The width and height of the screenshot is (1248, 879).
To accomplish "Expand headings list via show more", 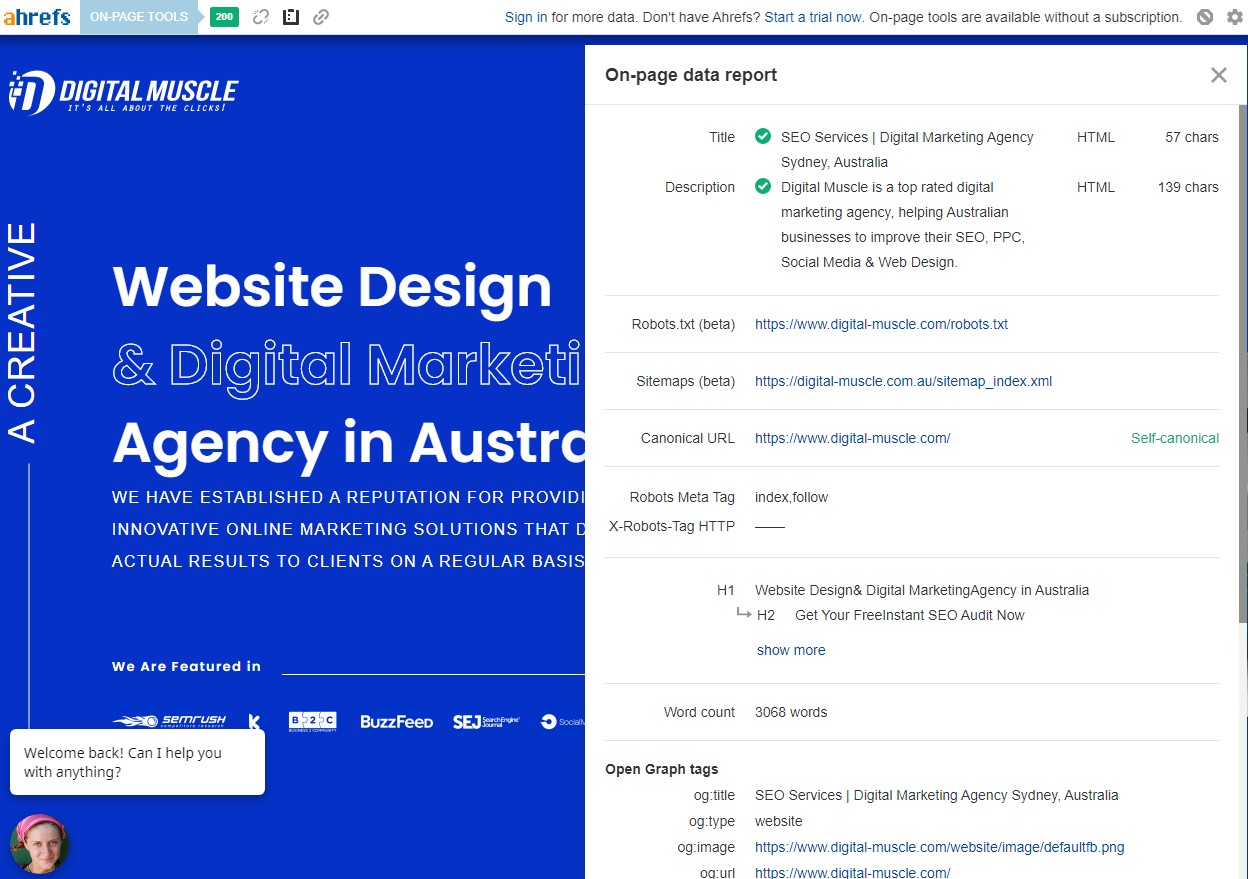I will (x=791, y=650).
